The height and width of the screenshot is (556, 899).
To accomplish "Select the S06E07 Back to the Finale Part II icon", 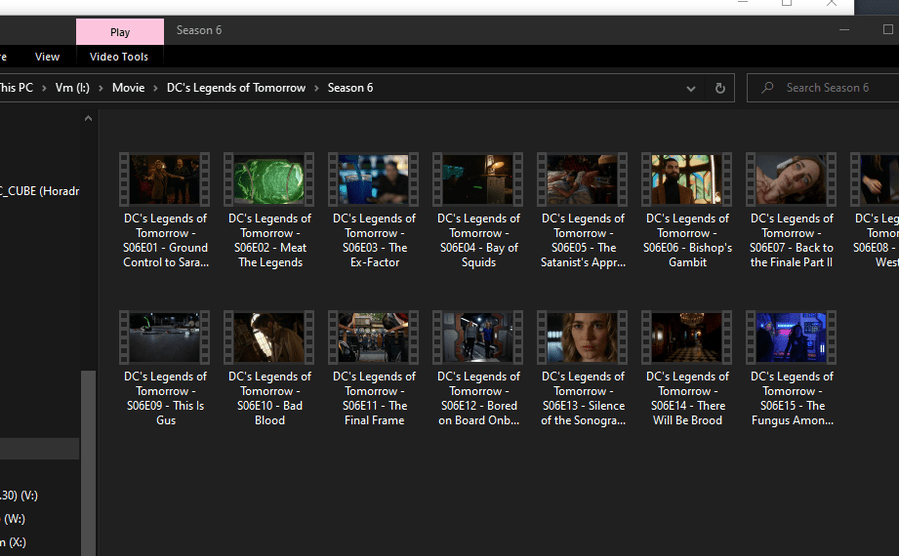I will point(791,179).
